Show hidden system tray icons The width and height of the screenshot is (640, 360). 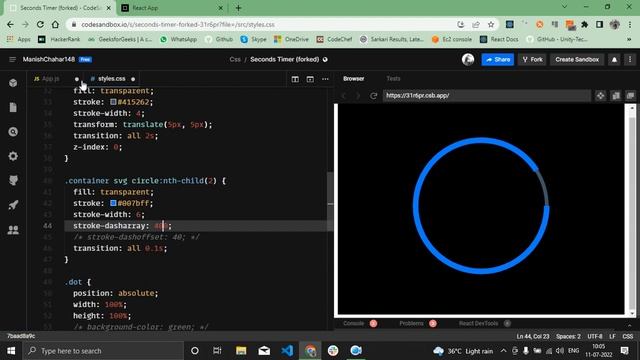(503, 351)
